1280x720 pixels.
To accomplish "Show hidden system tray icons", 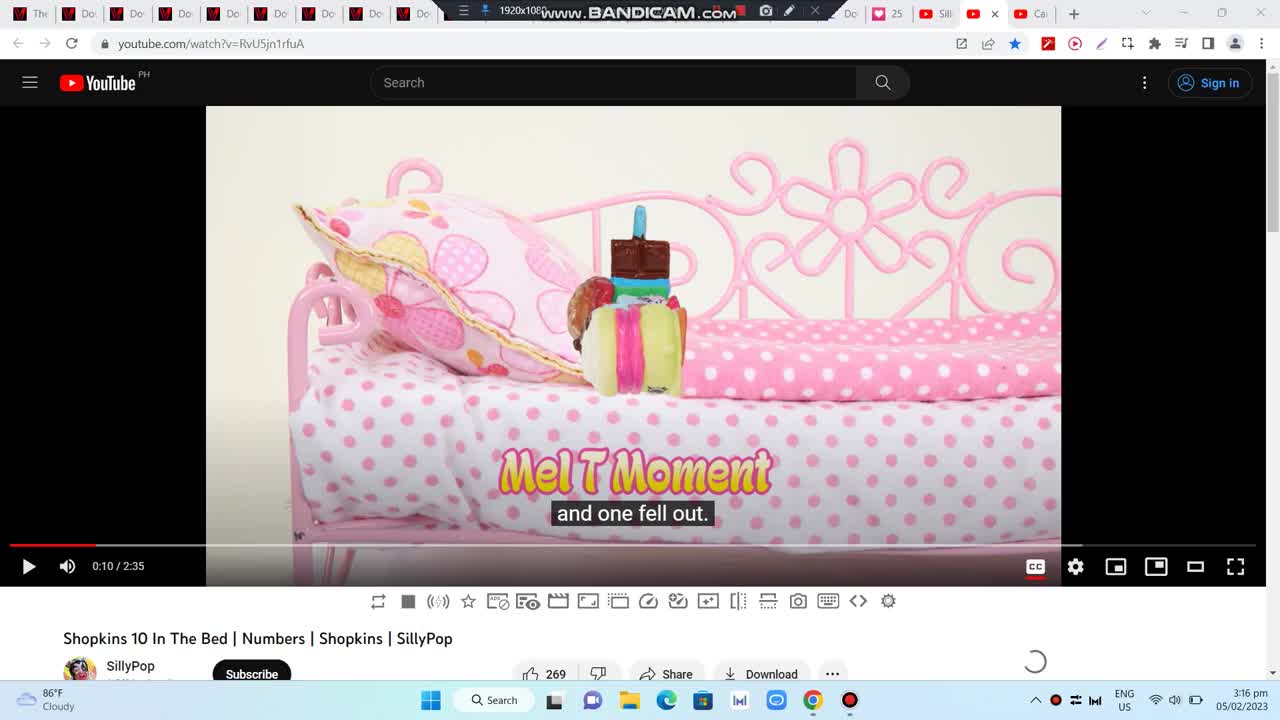I will click(1035, 700).
